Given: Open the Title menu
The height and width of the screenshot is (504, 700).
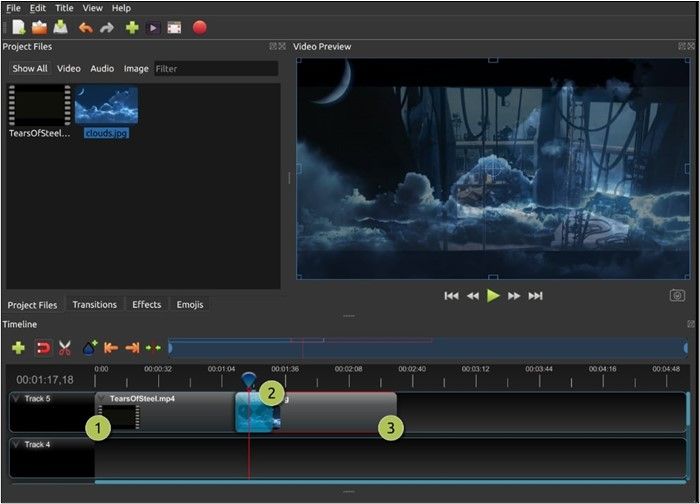Looking at the screenshot, I should pos(64,8).
